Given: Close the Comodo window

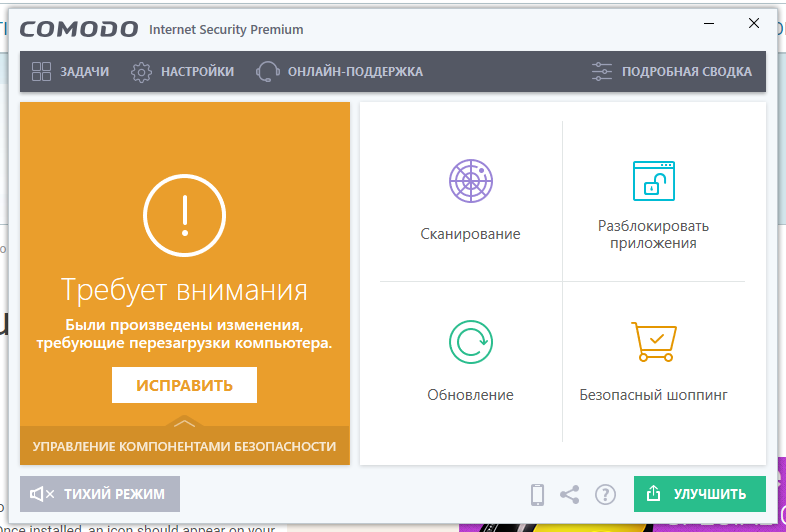Looking at the screenshot, I should (x=754, y=23).
